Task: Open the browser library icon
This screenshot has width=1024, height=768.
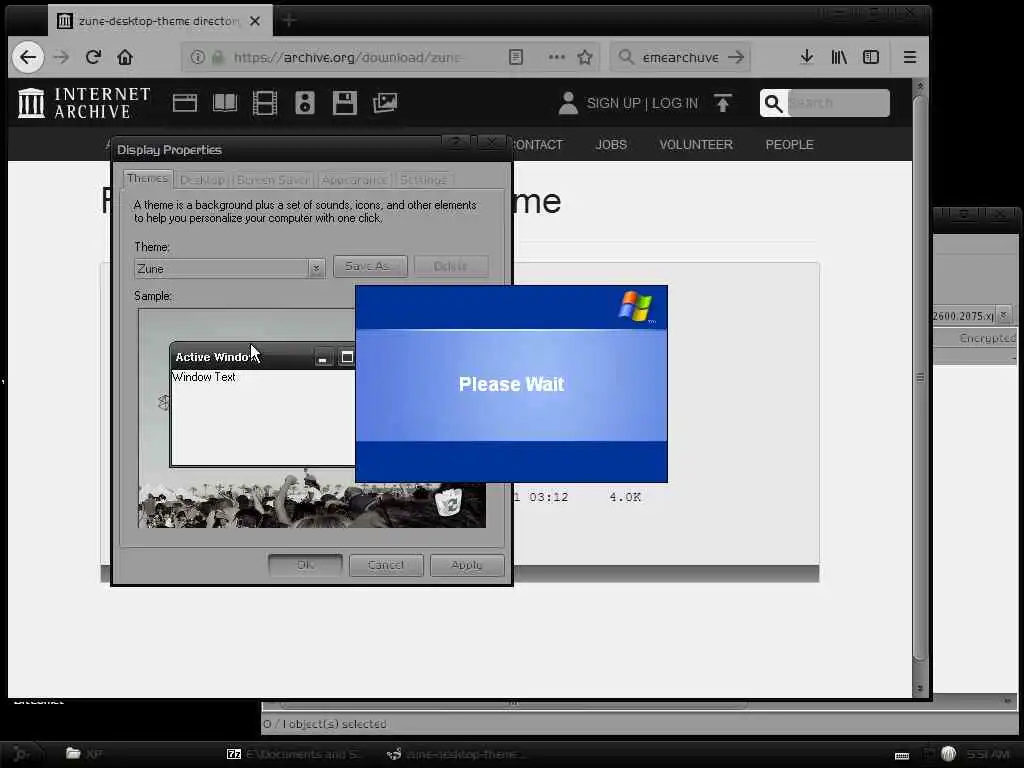Action: coord(839,57)
